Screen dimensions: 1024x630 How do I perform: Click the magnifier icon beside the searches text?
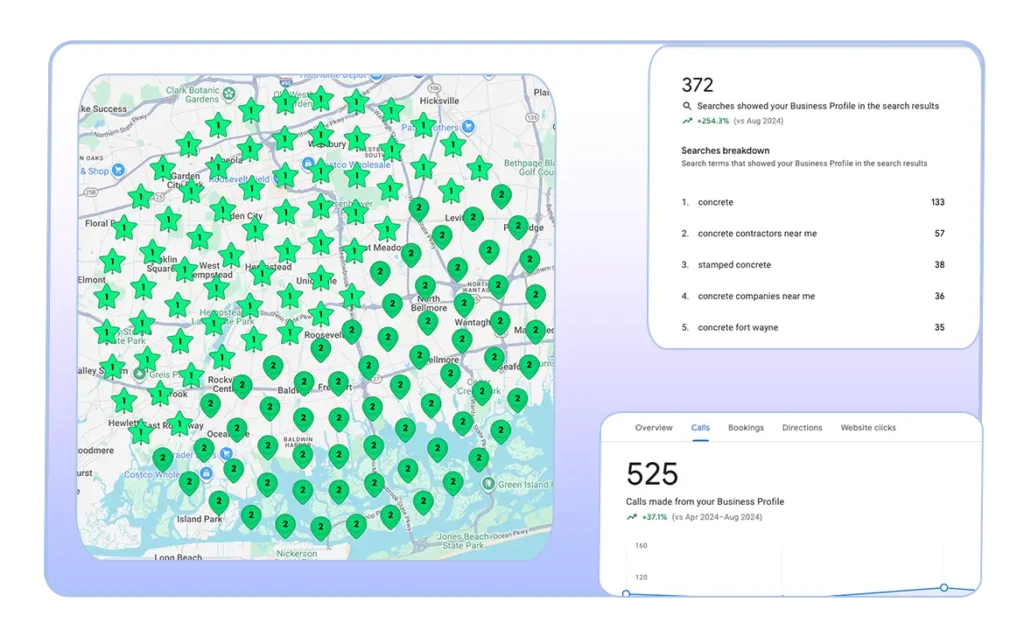(x=687, y=106)
